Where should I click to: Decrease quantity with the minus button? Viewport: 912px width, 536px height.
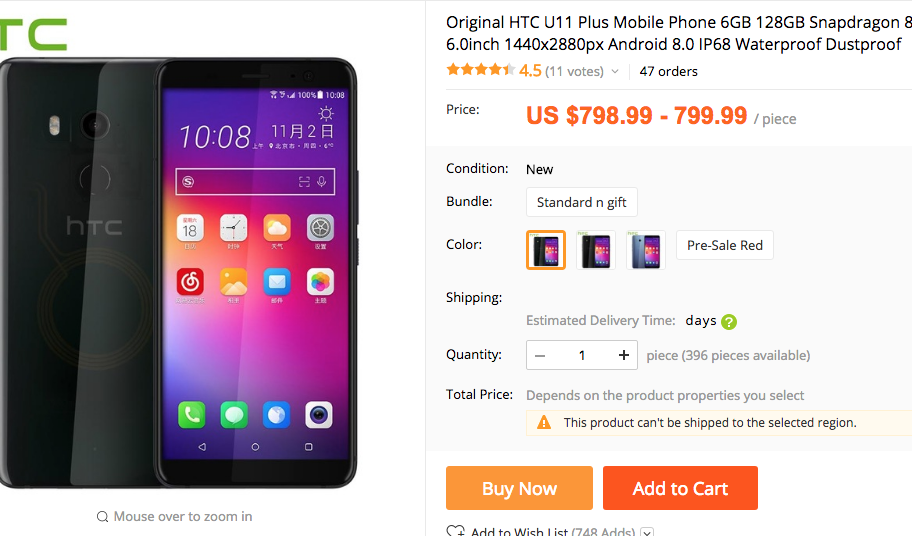tap(540, 355)
